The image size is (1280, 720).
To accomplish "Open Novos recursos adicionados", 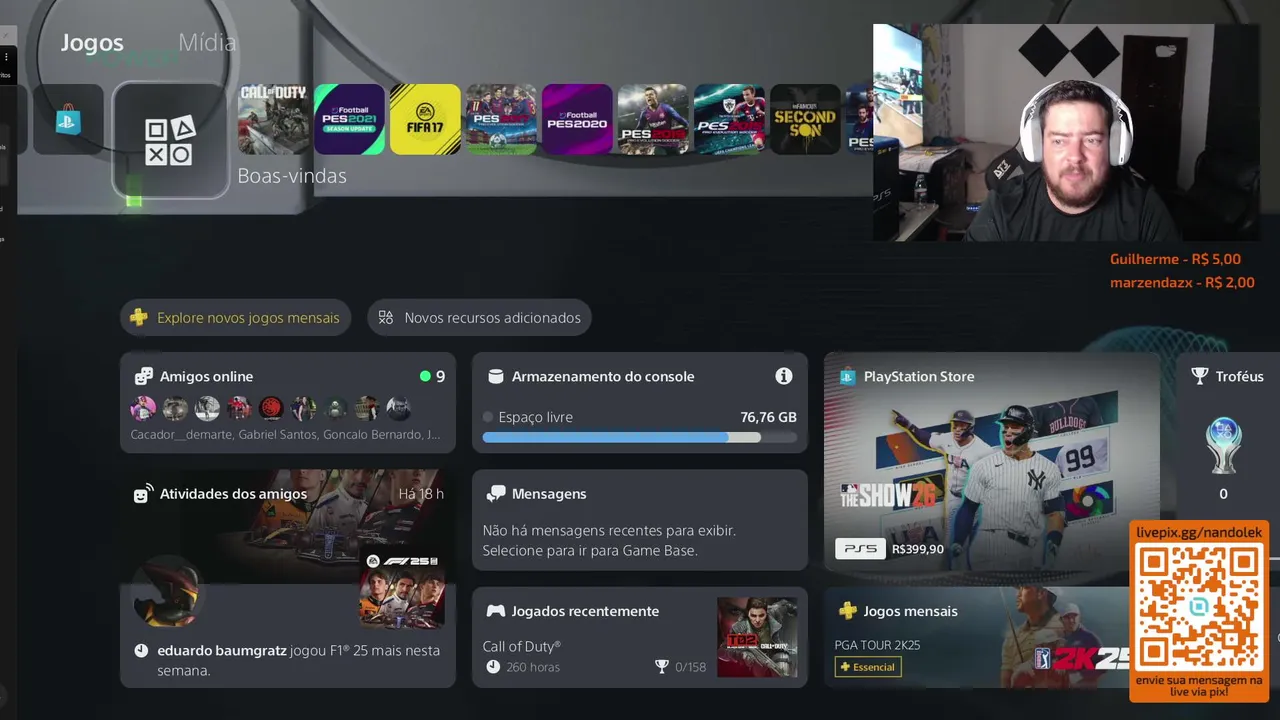I will 480,318.
